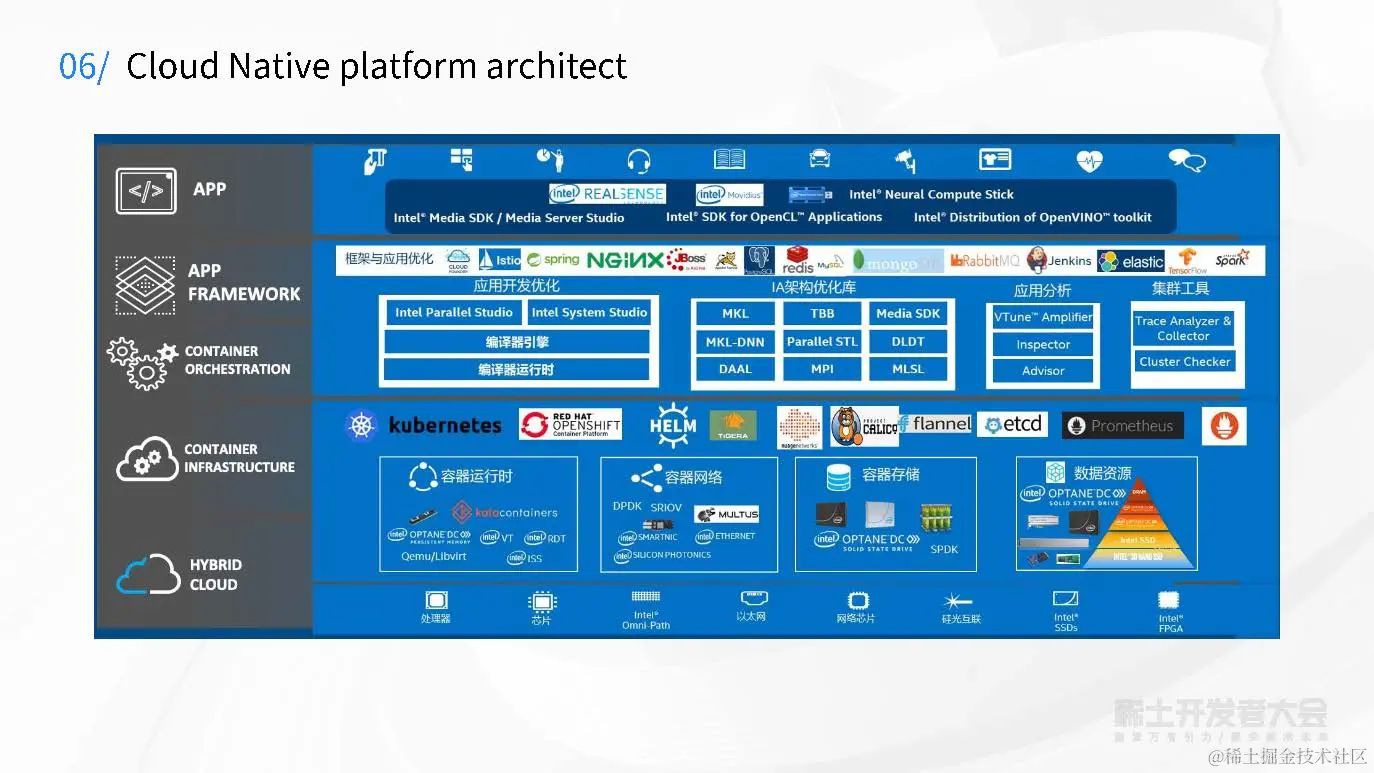Click the APP code bracket icon
Screen dimensions: 1374x773
pyautogui.click(x=146, y=191)
